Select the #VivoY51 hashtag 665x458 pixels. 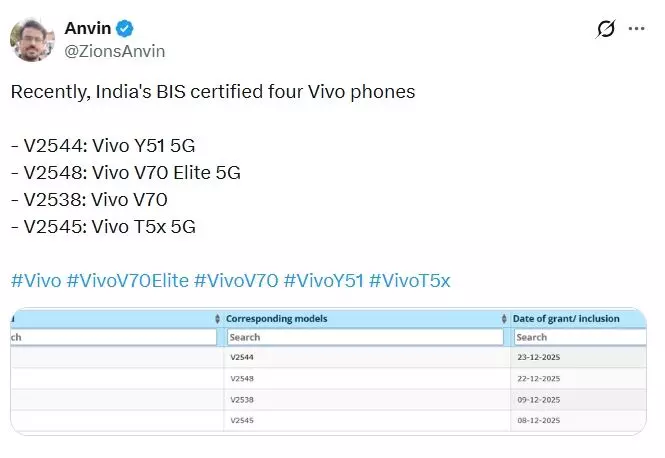324,281
